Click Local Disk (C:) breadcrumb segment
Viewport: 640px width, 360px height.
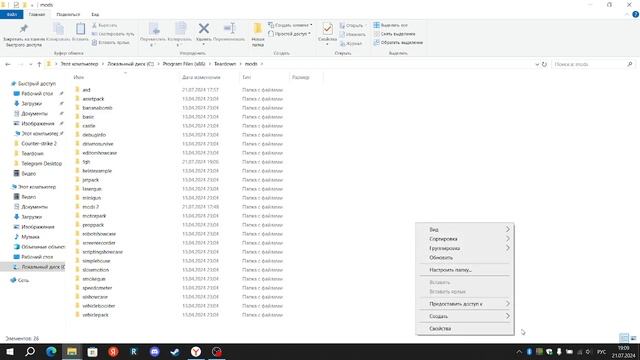pyautogui.click(x=131, y=64)
